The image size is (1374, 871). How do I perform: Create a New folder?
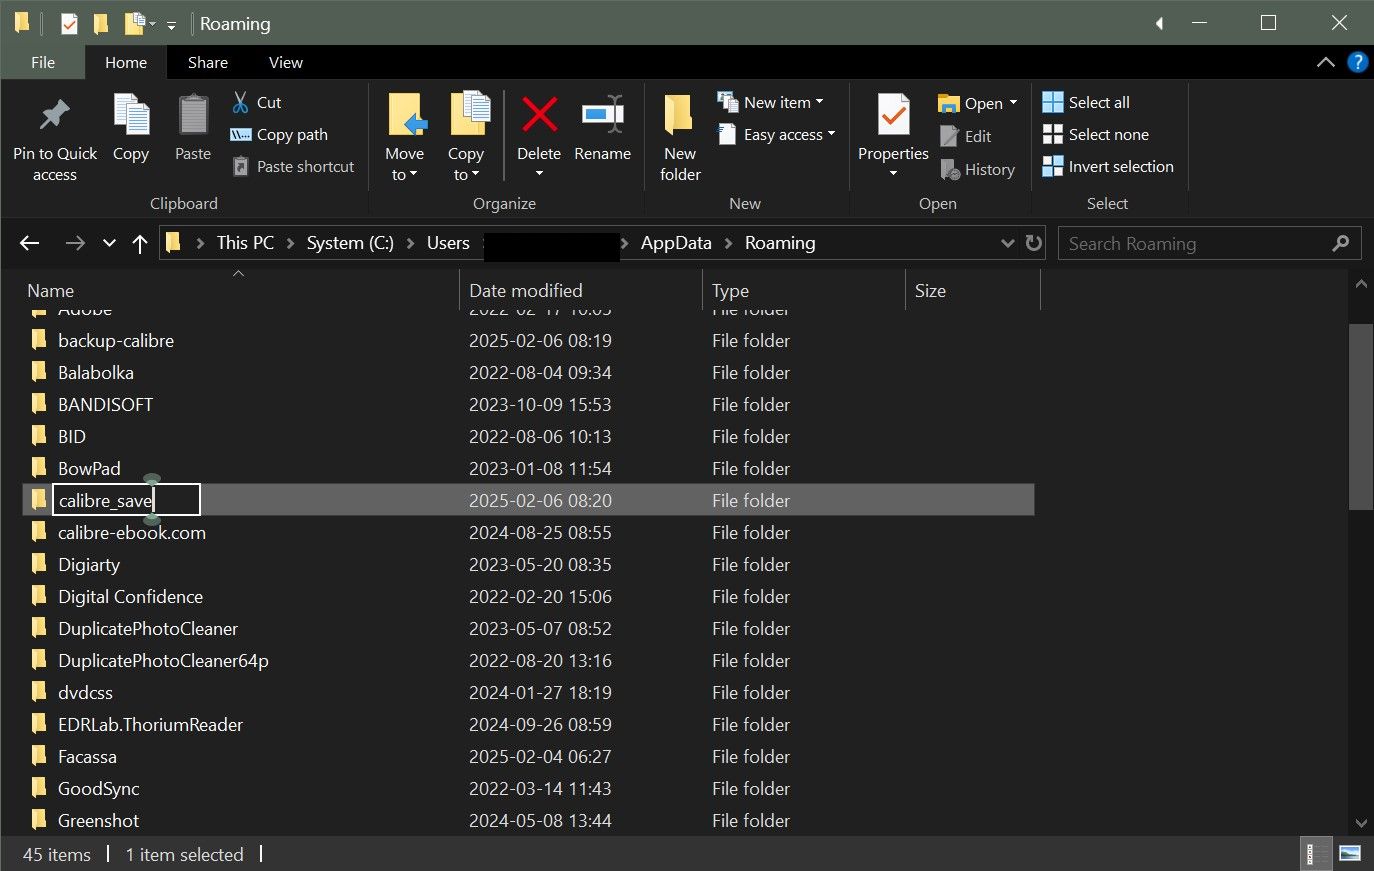point(680,137)
